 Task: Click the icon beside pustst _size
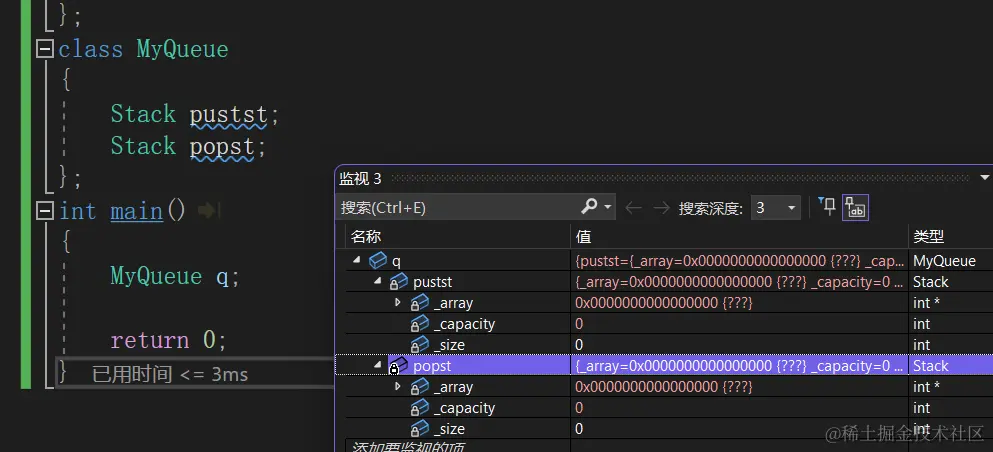click(419, 344)
